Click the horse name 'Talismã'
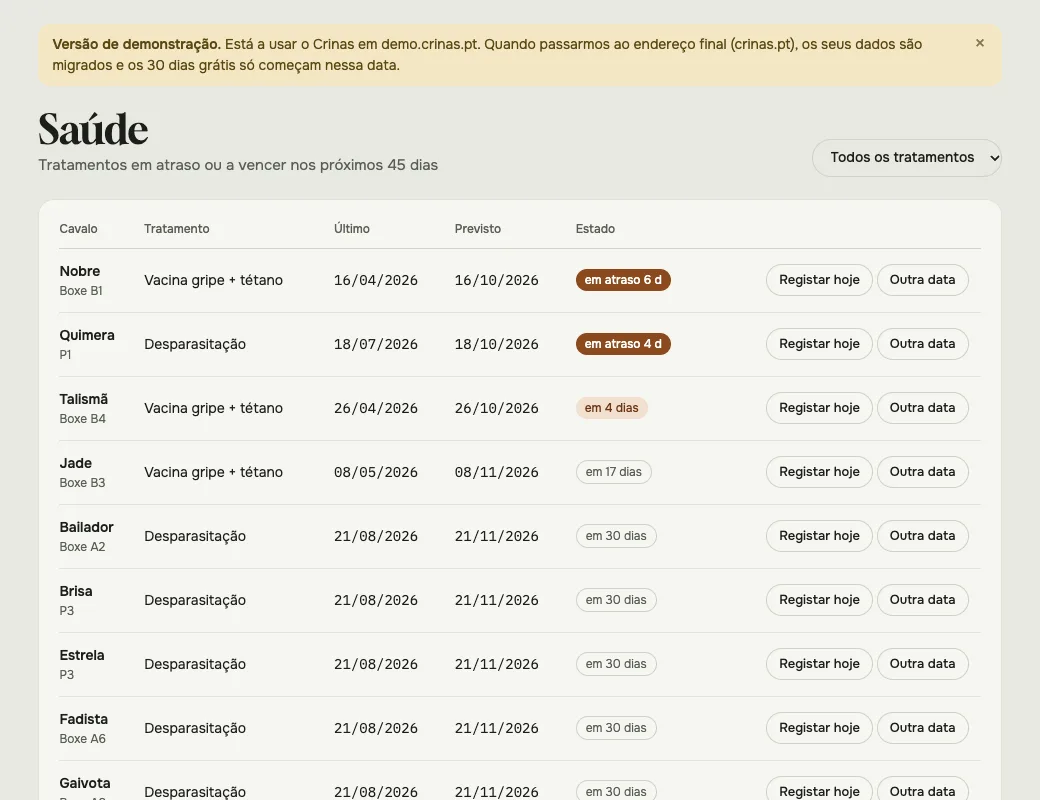Screen dimensions: 1040x800 point(84,399)
